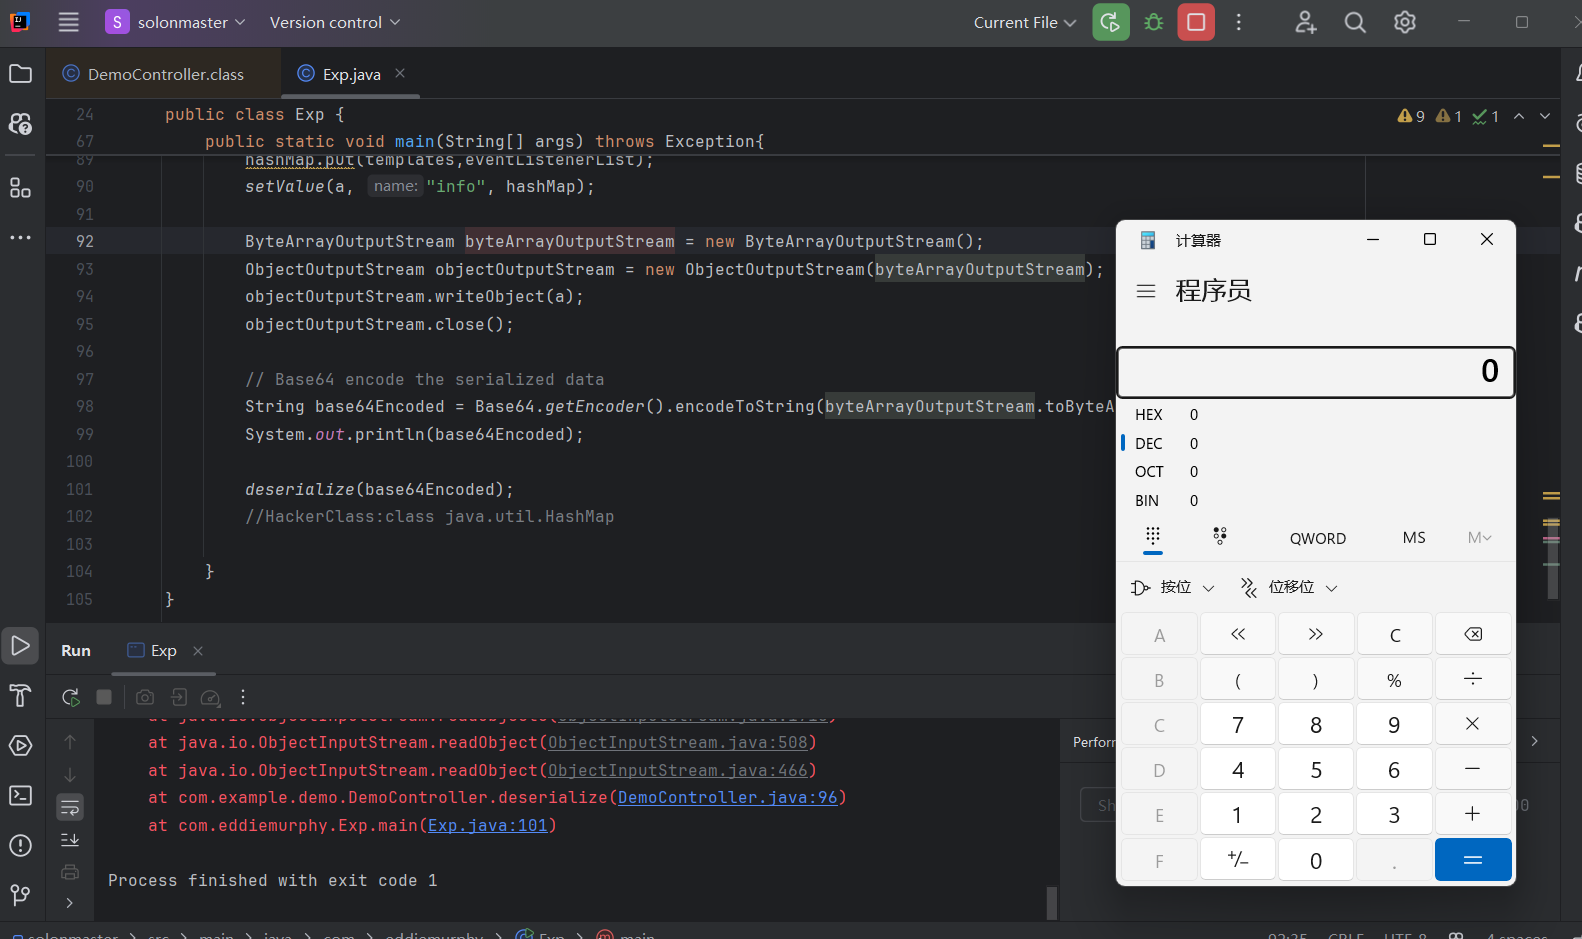Open the IntelliJ main menu hamburger
Image resolution: width=1582 pixels, height=939 pixels.
pyautogui.click(x=68, y=22)
